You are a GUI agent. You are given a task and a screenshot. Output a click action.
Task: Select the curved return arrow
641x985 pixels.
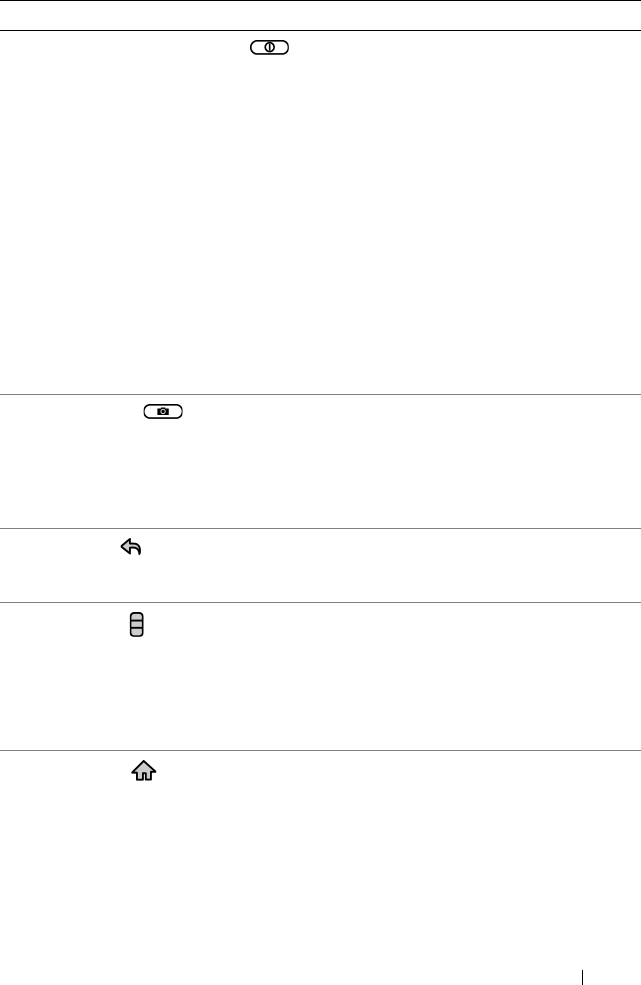point(131,547)
